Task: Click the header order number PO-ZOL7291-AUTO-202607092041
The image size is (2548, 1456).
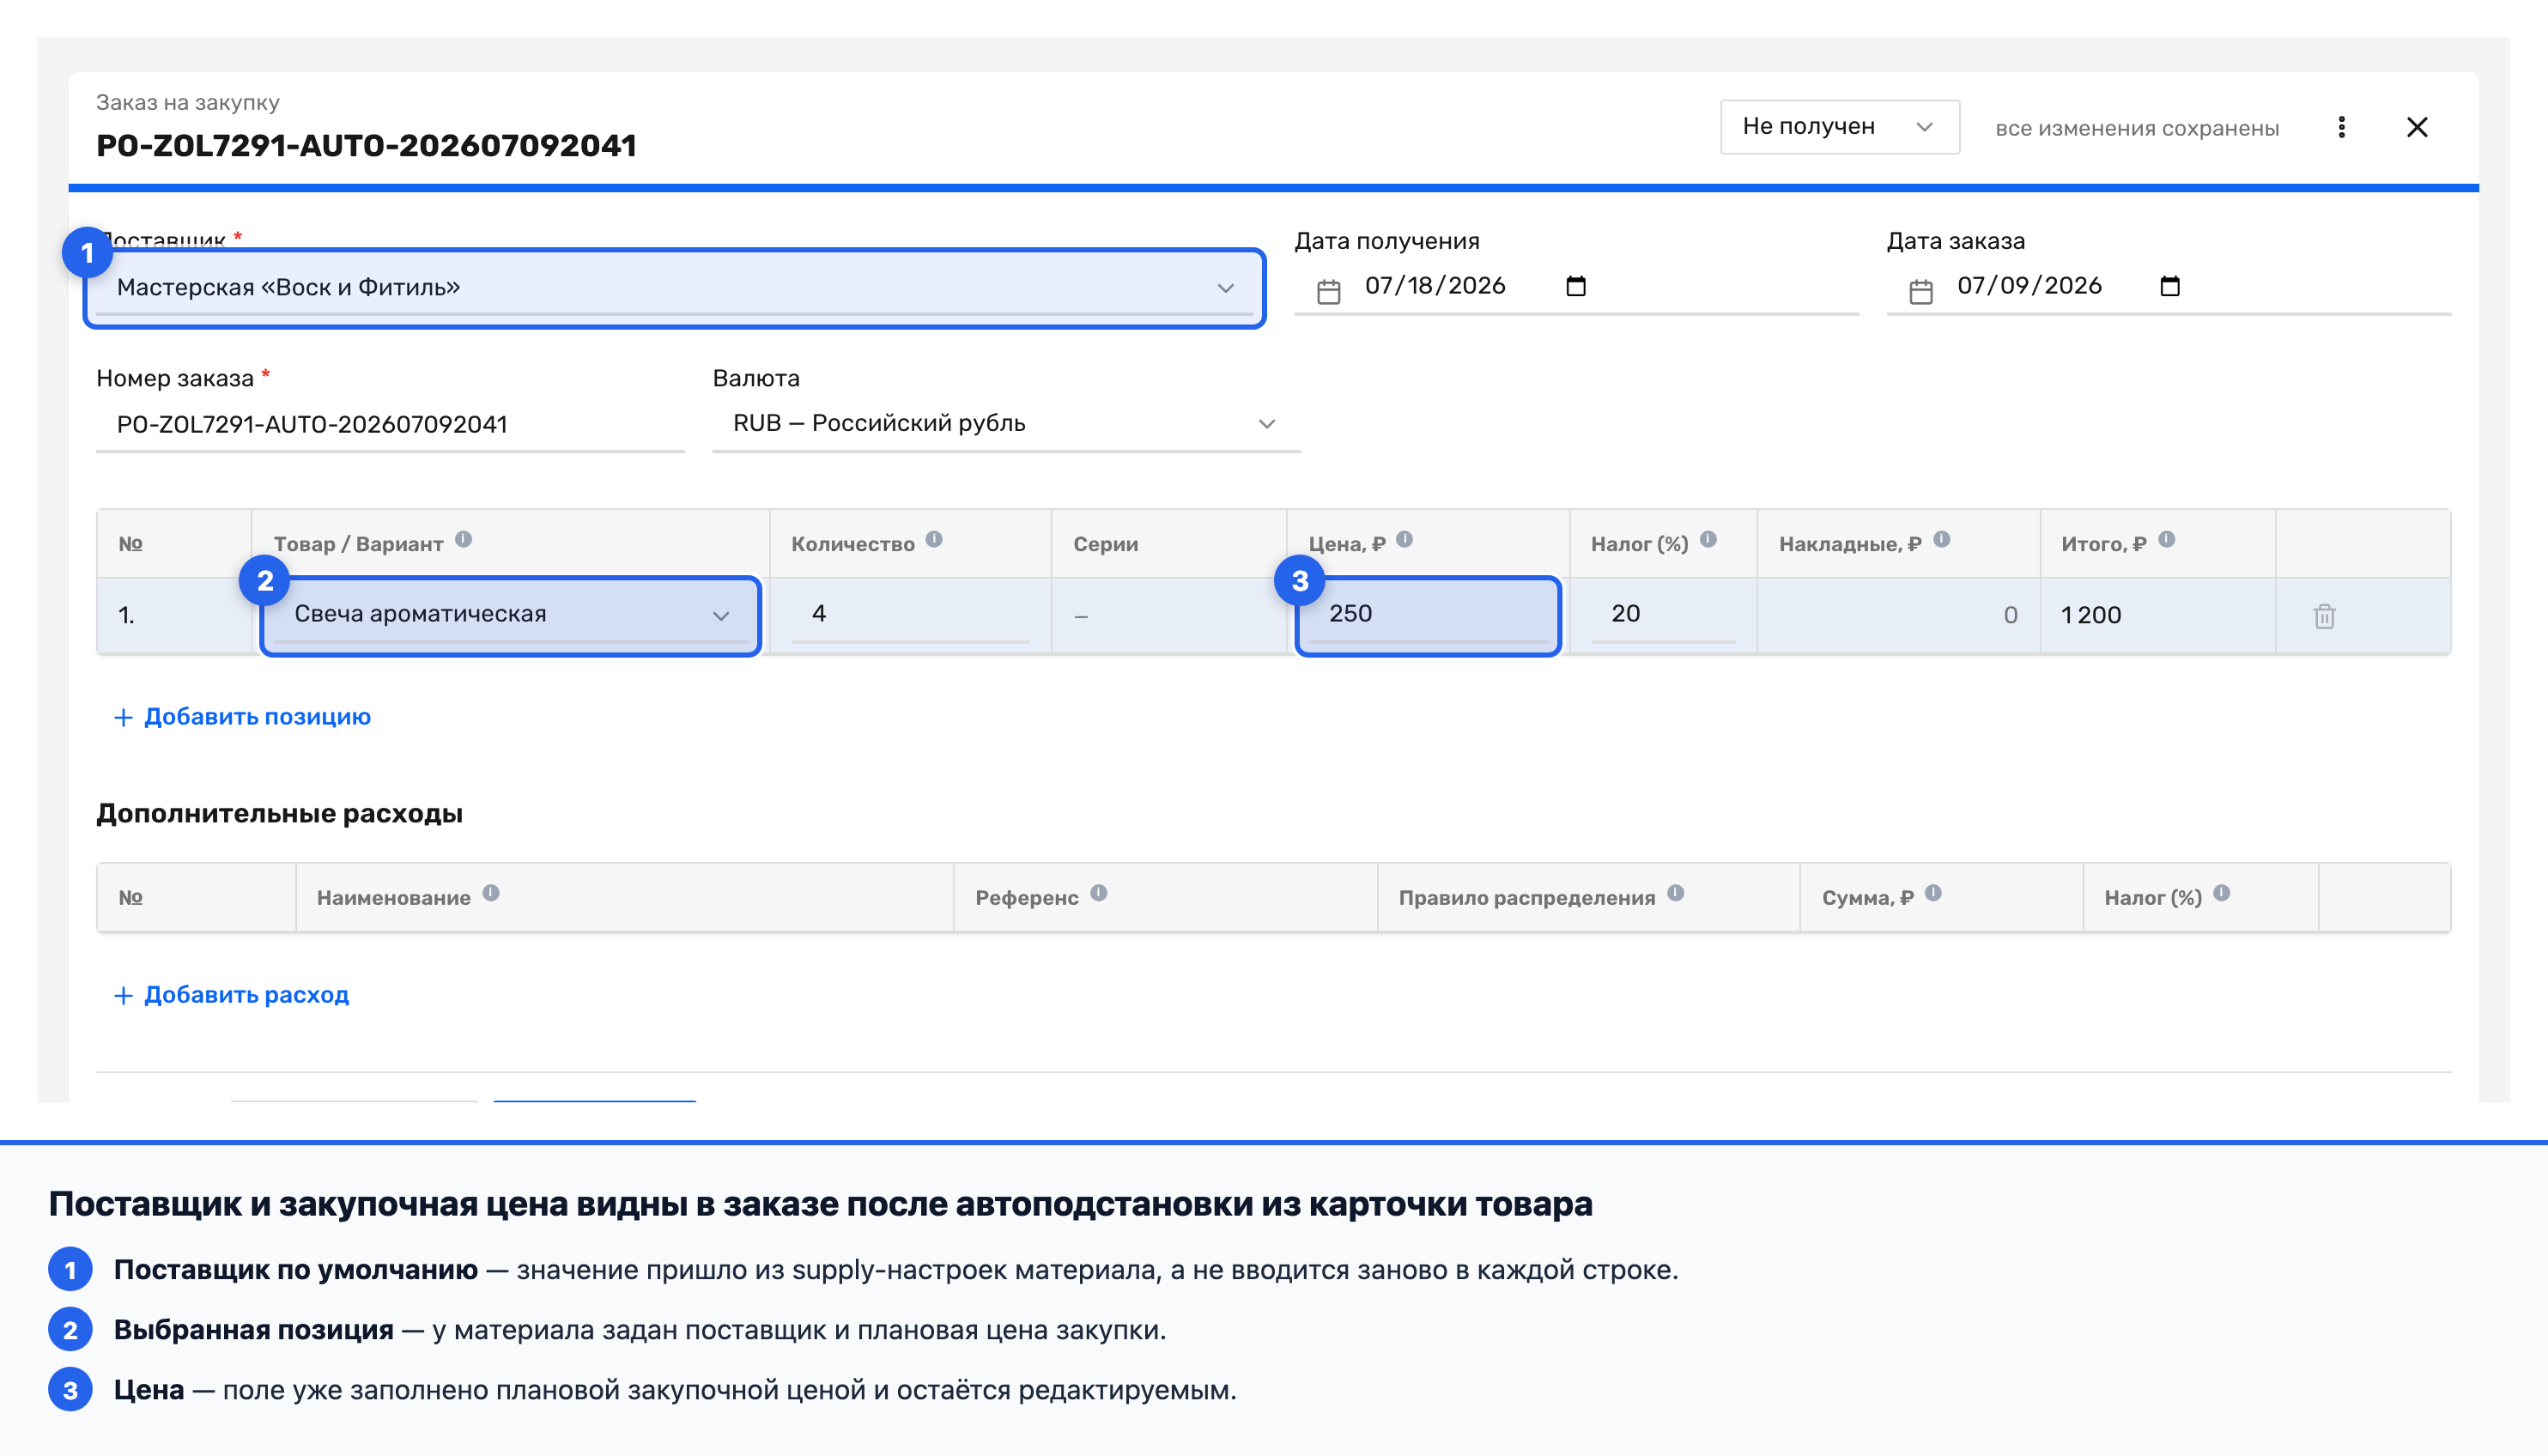Action: [x=366, y=146]
